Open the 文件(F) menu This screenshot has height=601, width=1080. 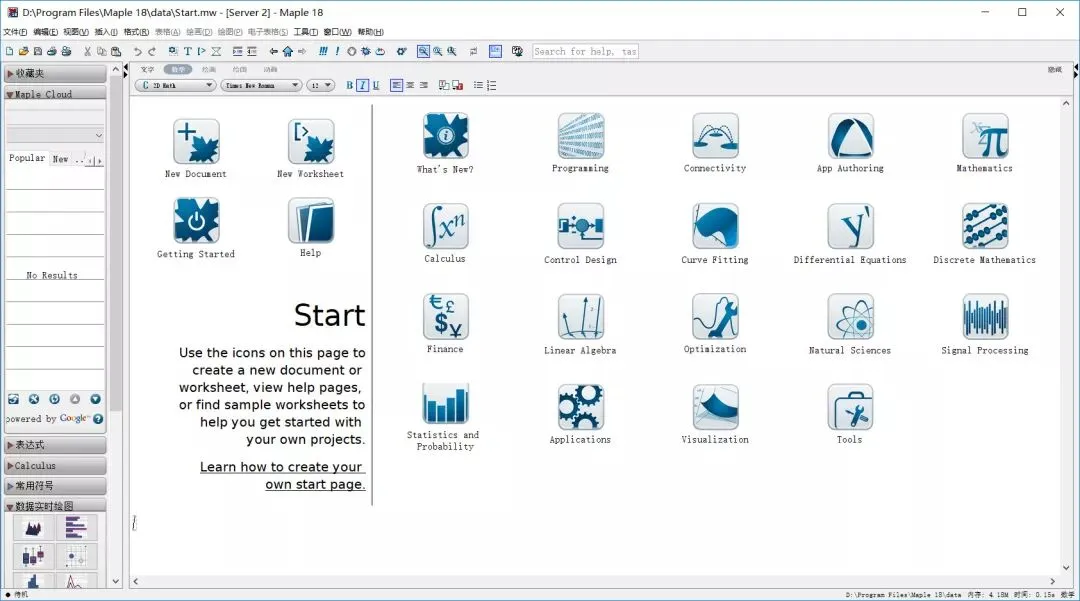coord(14,32)
